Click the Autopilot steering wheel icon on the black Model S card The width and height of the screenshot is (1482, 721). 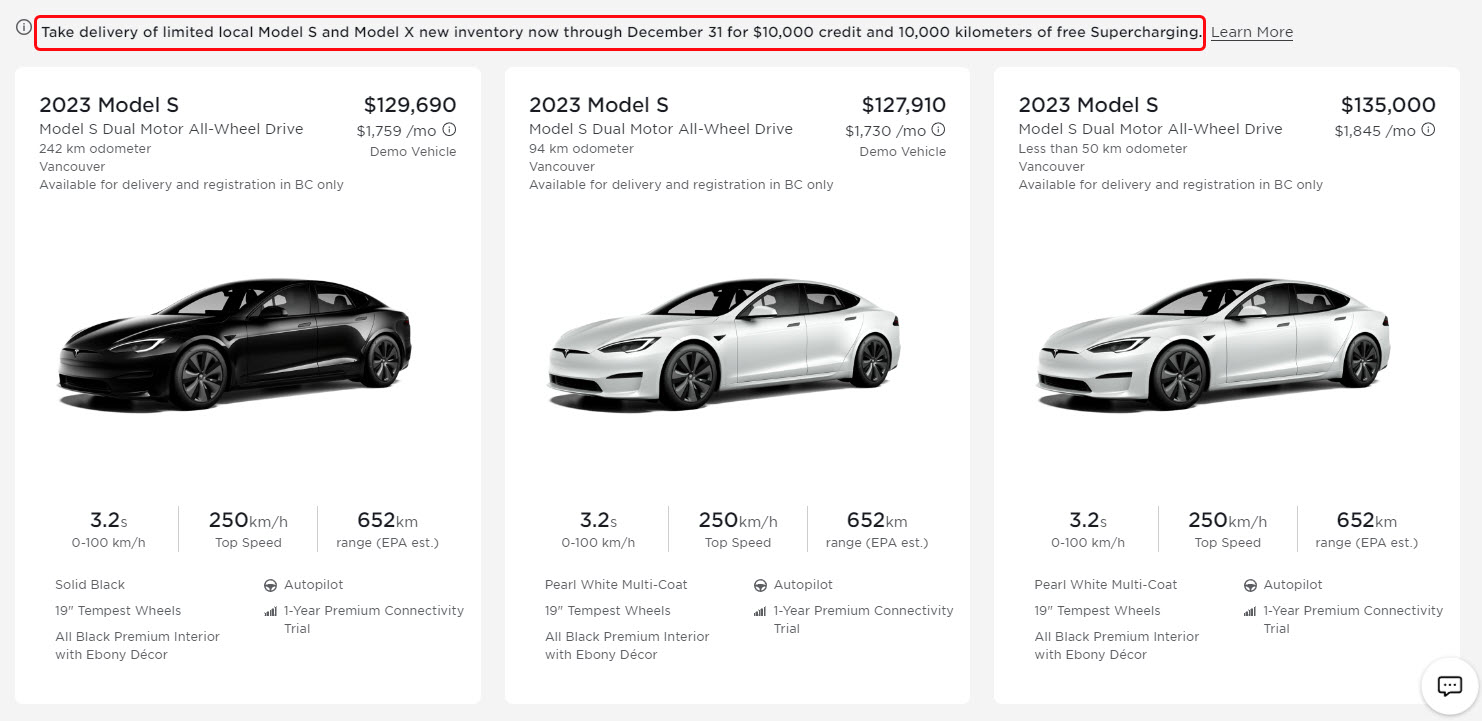click(271, 585)
